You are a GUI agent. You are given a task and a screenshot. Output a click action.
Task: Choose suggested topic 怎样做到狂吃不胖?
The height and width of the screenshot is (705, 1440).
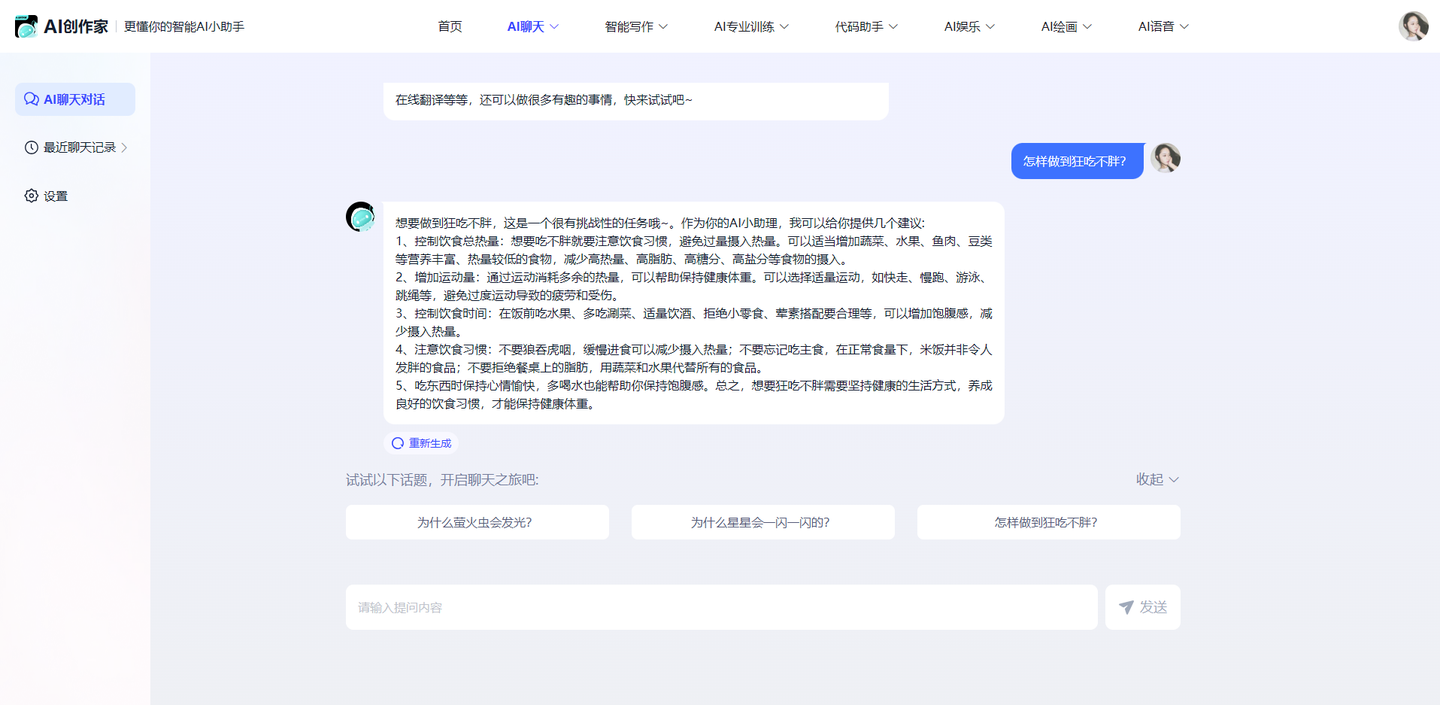1048,522
